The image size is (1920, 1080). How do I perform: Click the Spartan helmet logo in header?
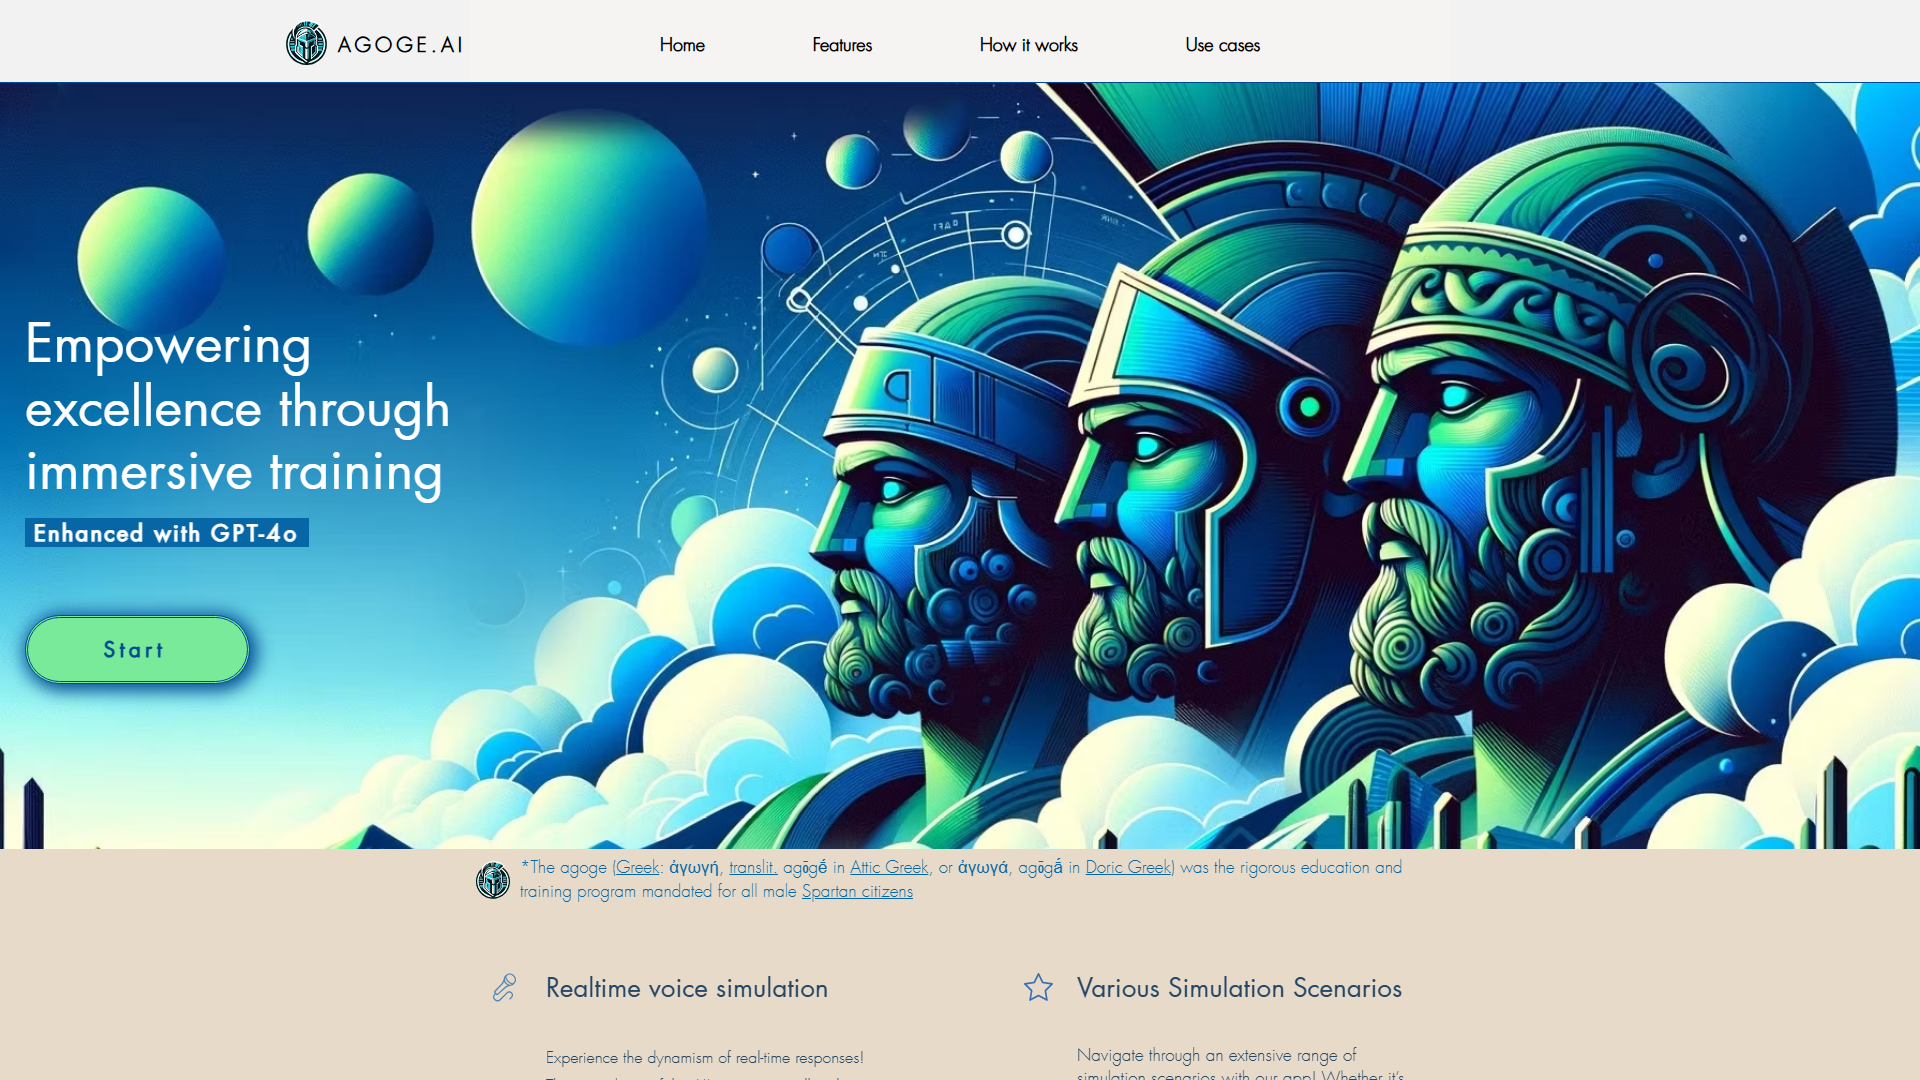306,44
